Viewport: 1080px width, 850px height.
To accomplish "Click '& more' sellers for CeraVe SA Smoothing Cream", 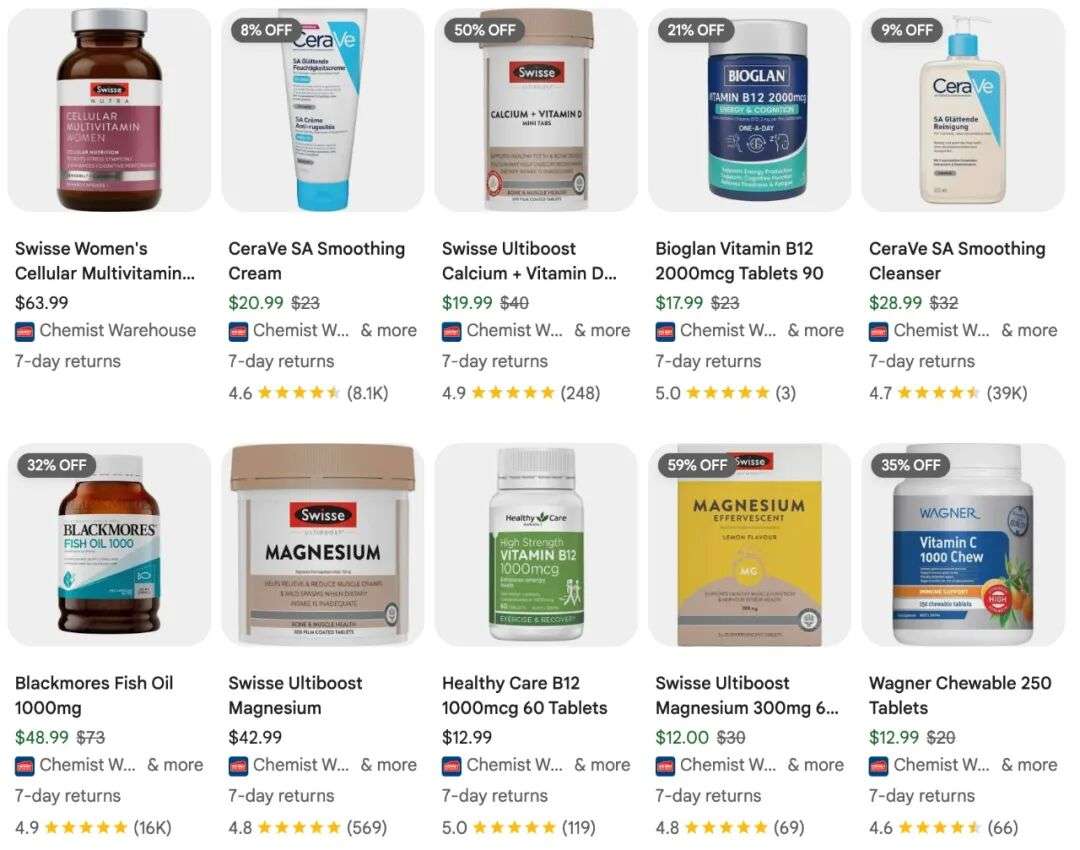I will coord(388,331).
